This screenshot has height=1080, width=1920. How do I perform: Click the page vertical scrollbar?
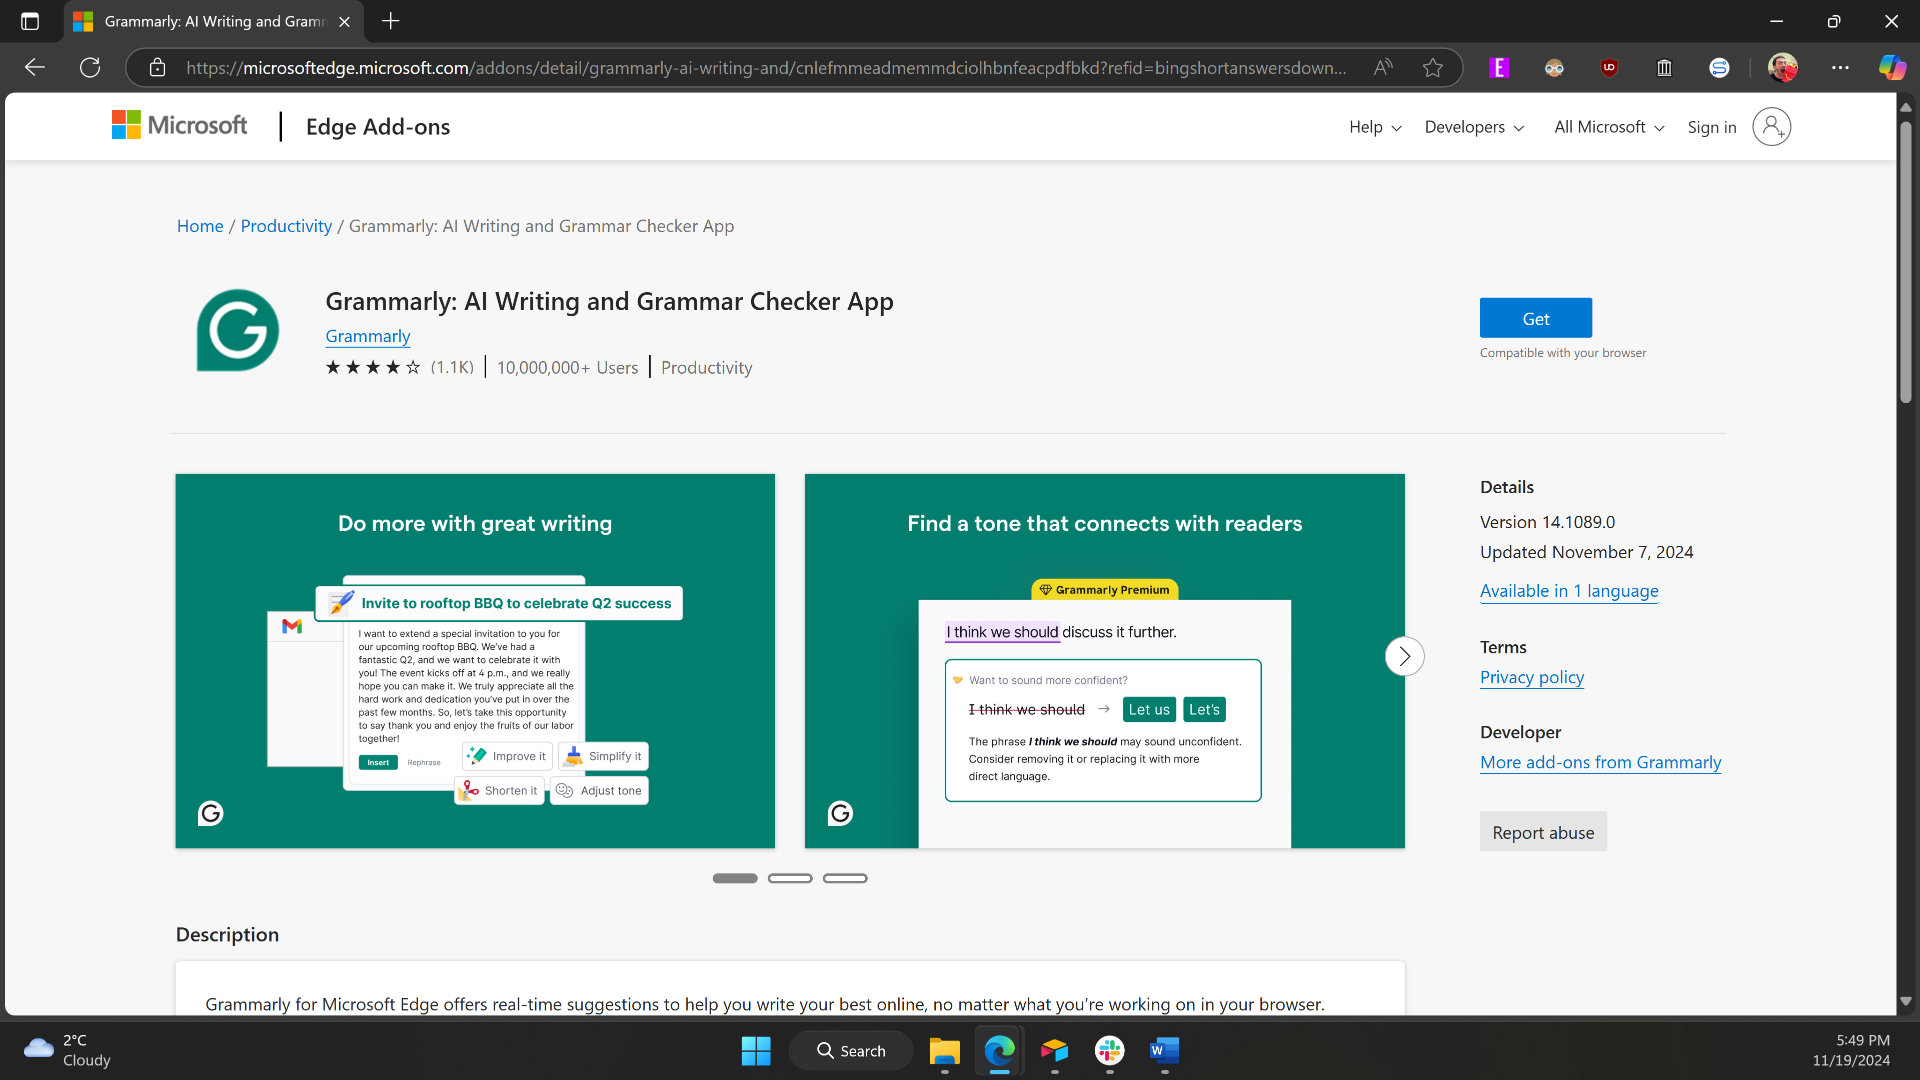tap(1906, 260)
